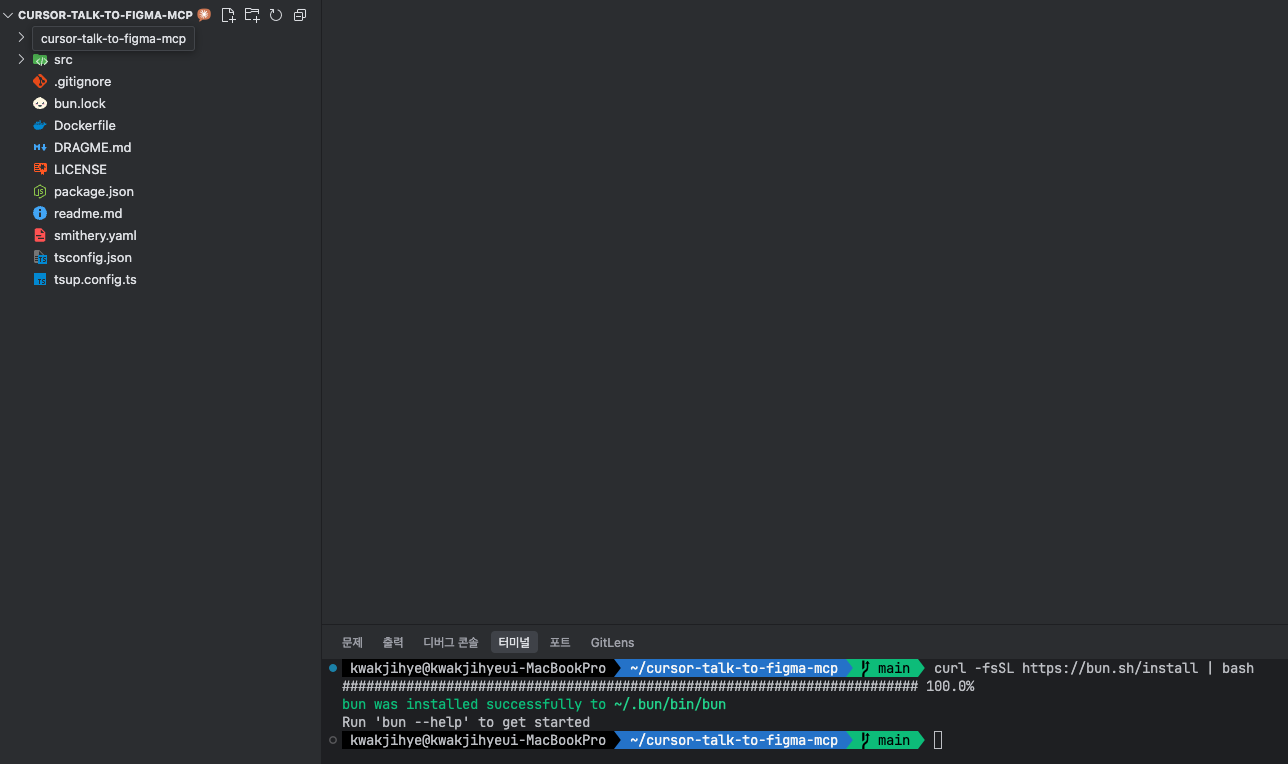Click the New Folder icon in explorer header
Screen dimensions: 1288x764
252,15
